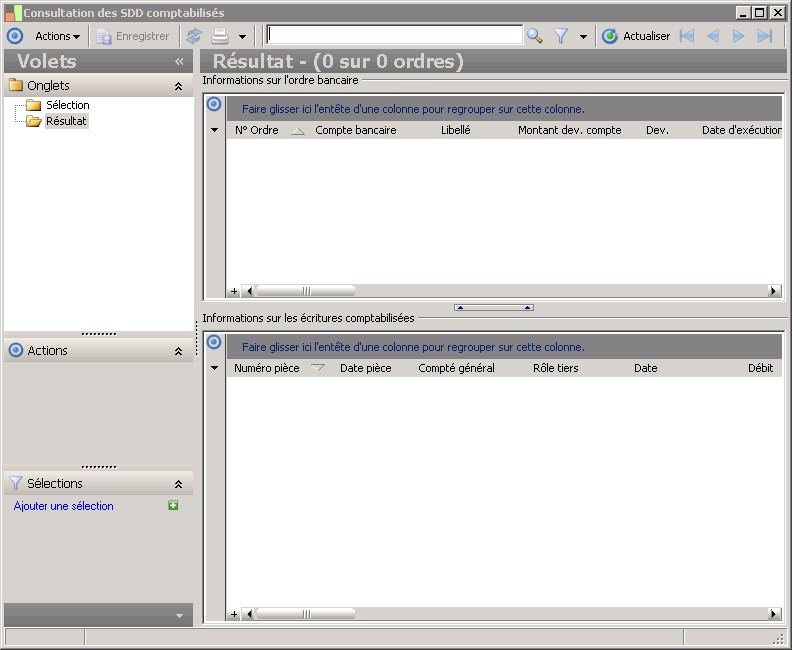Click the blue circle icon in accounting entries grid
The height and width of the screenshot is (650, 792).
click(x=214, y=342)
